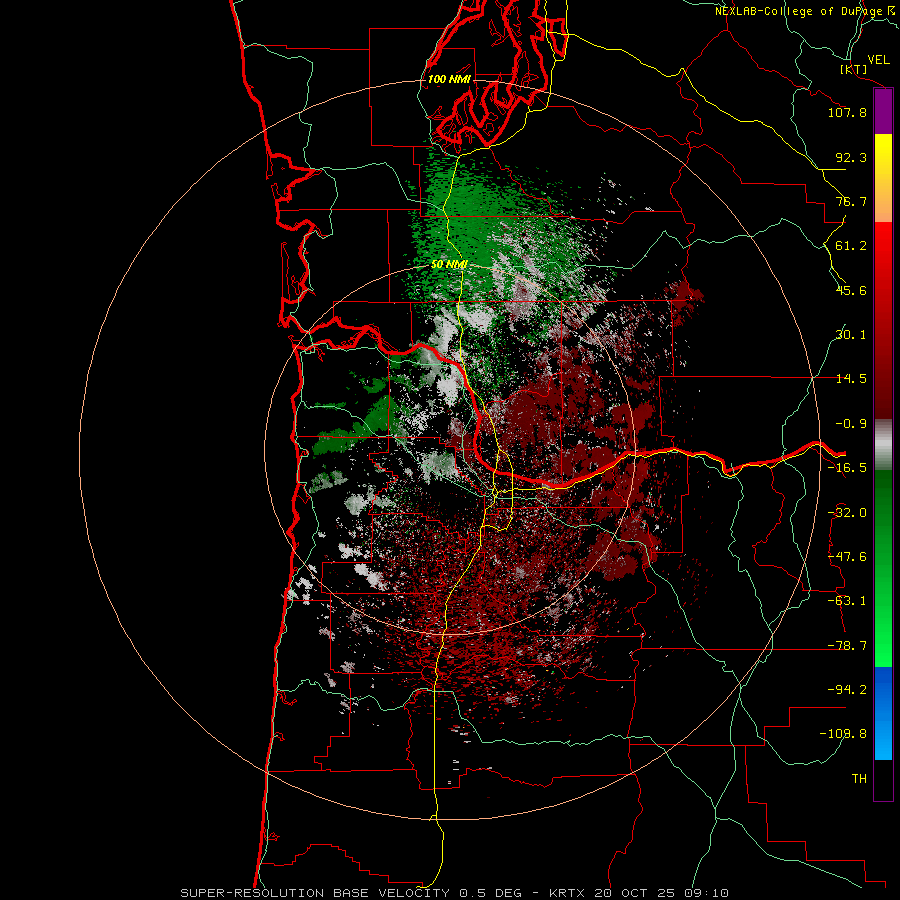
Task: Click the 100 NMI range ring label
Action: click(x=449, y=79)
